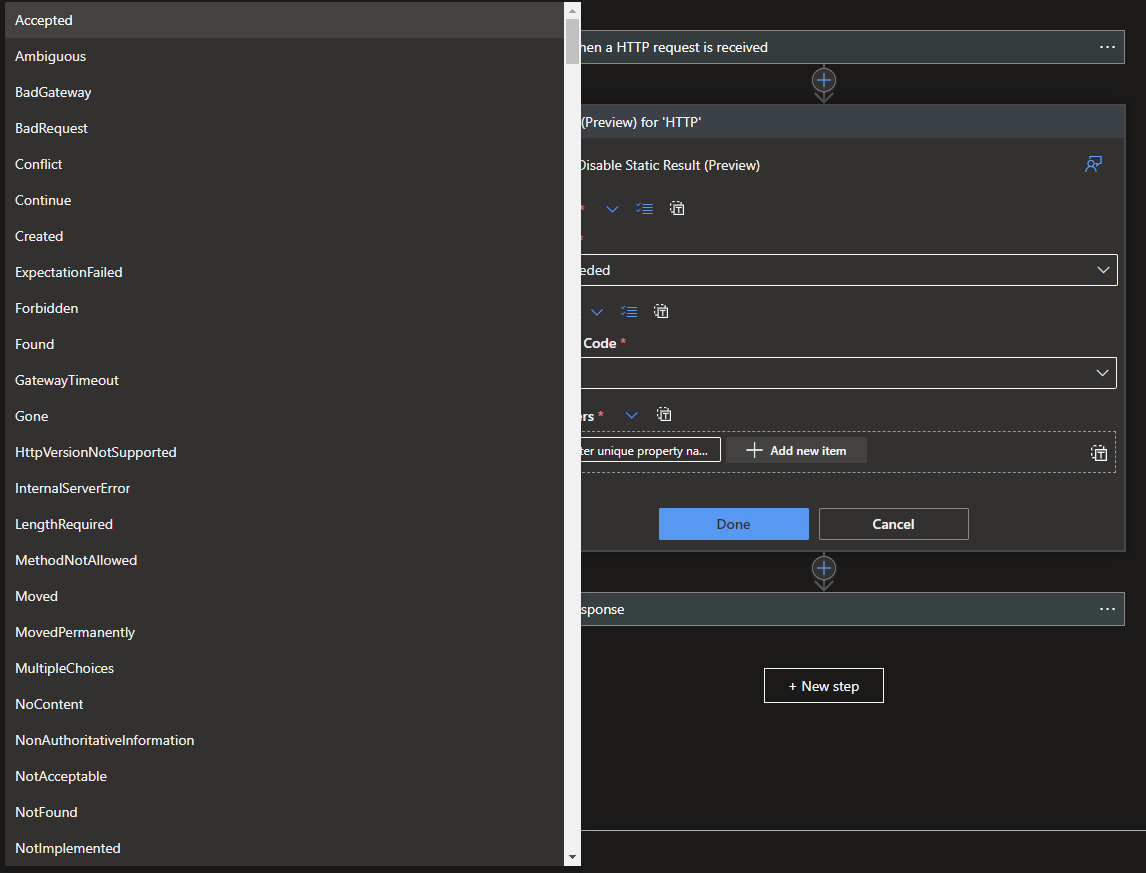Select NonAuthoritativeInformation option

click(x=284, y=740)
